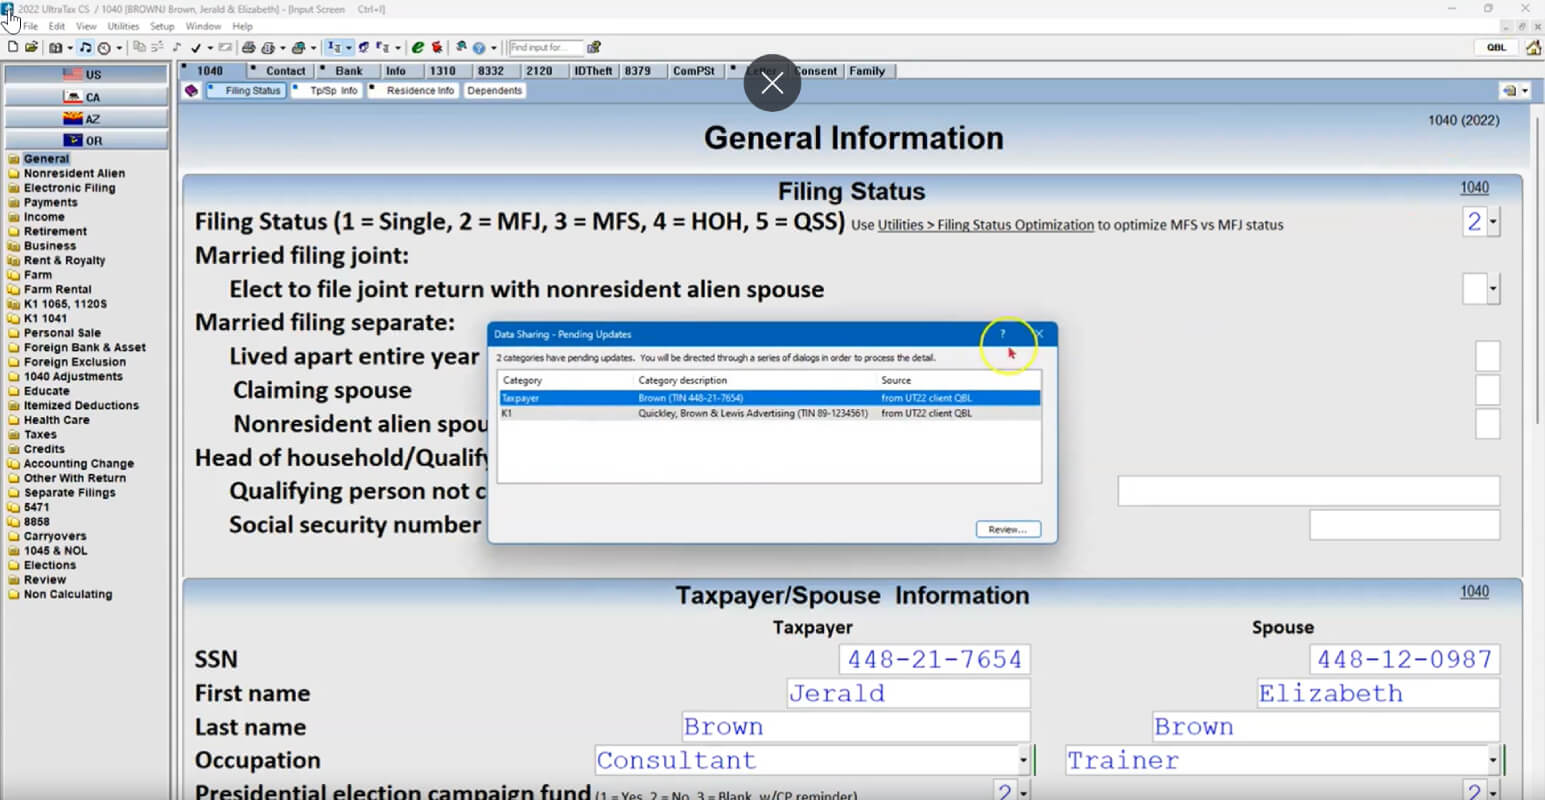Open the Utilities menu
Viewport: 1545px width, 800px height.
[123, 26]
